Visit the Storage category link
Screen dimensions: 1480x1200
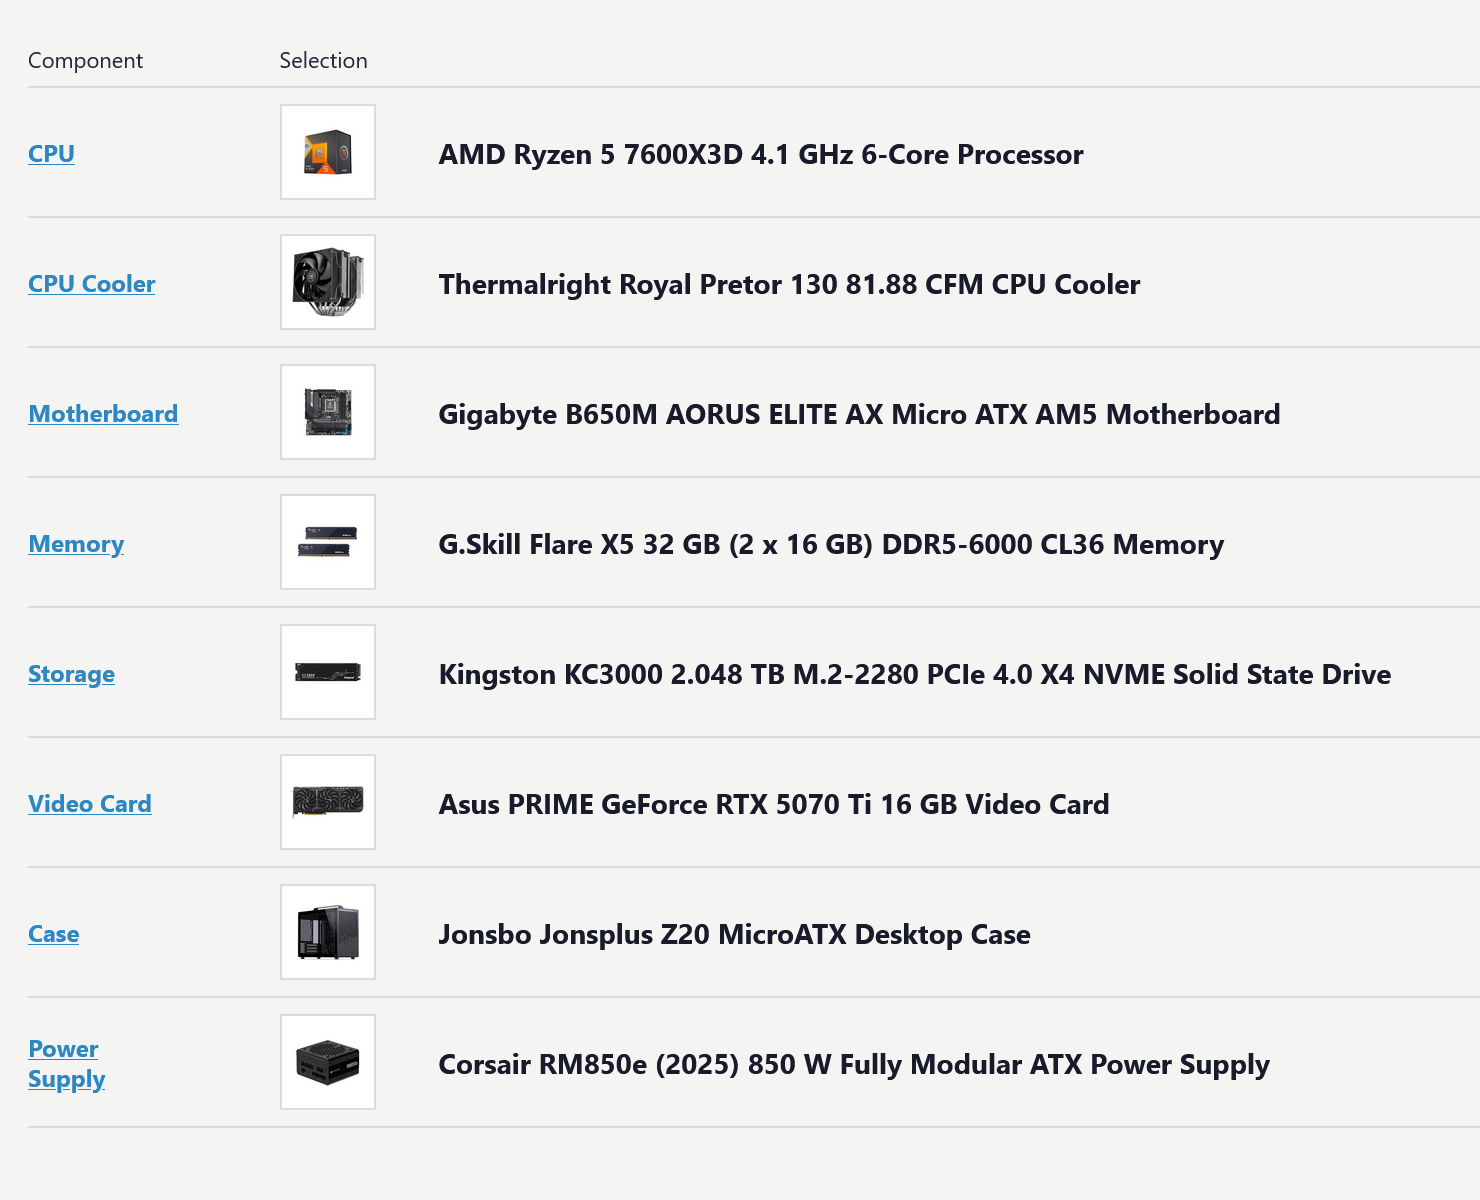(x=71, y=674)
